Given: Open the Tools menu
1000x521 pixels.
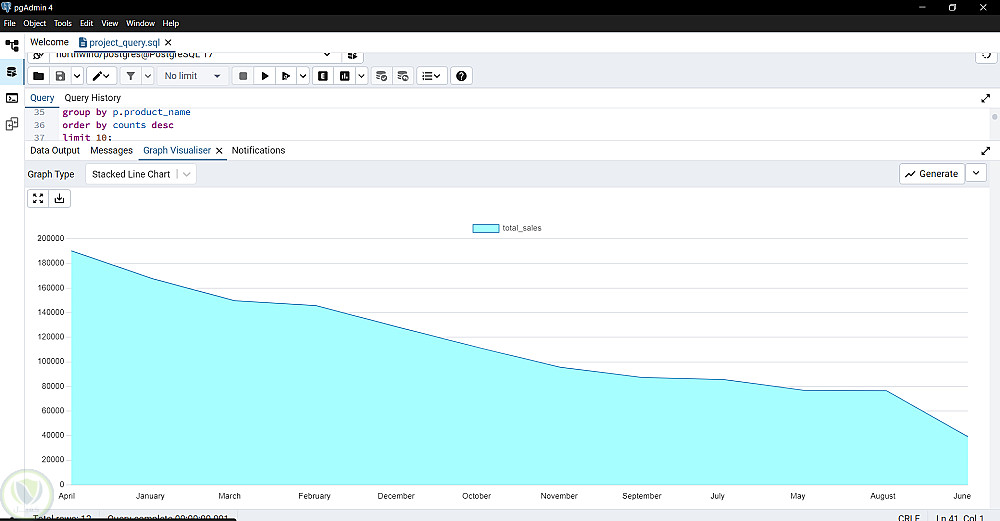Looking at the screenshot, I should pos(62,23).
